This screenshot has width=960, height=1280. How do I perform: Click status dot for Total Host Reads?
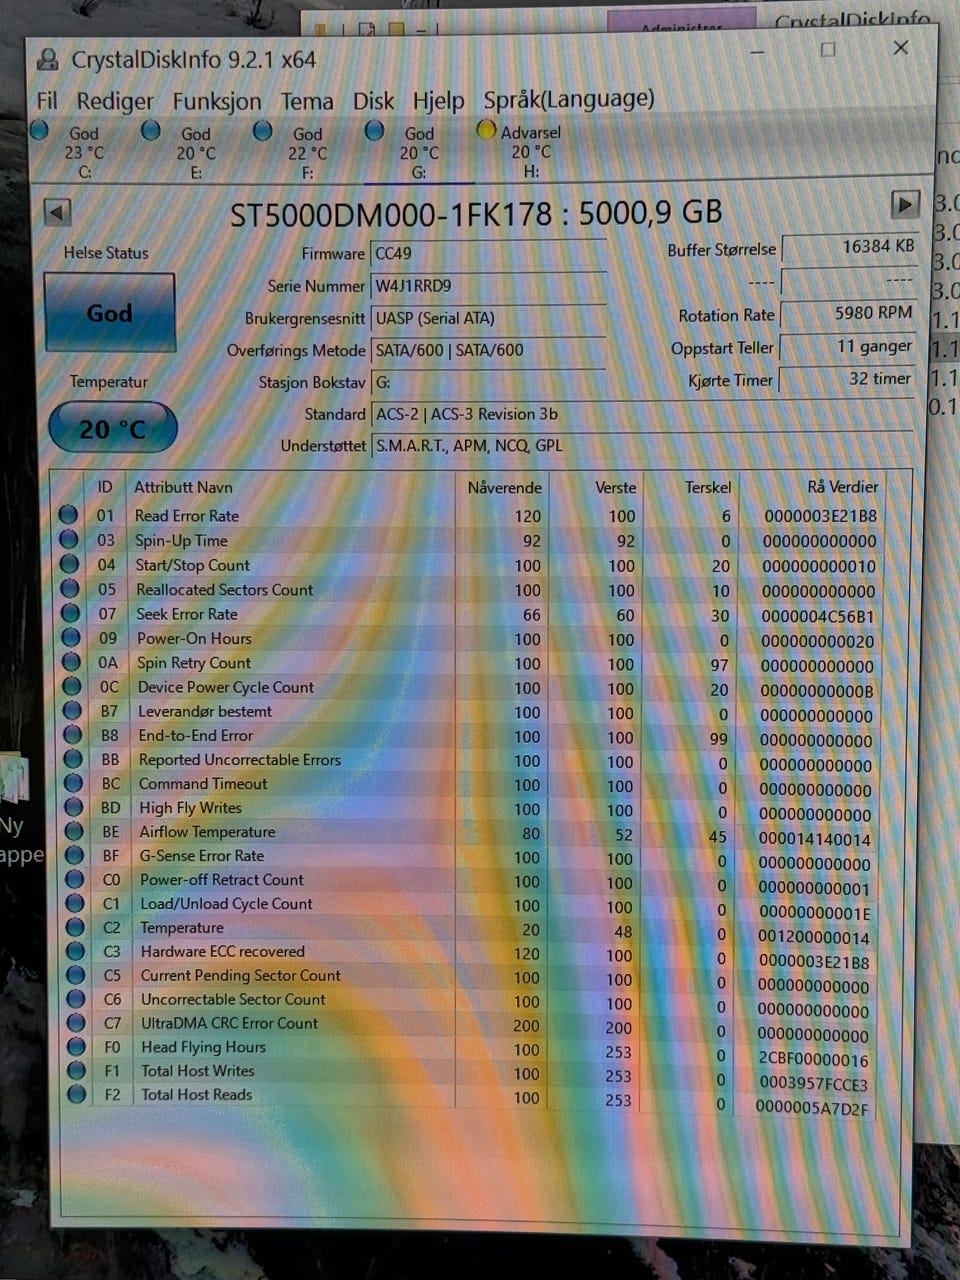click(x=76, y=1094)
